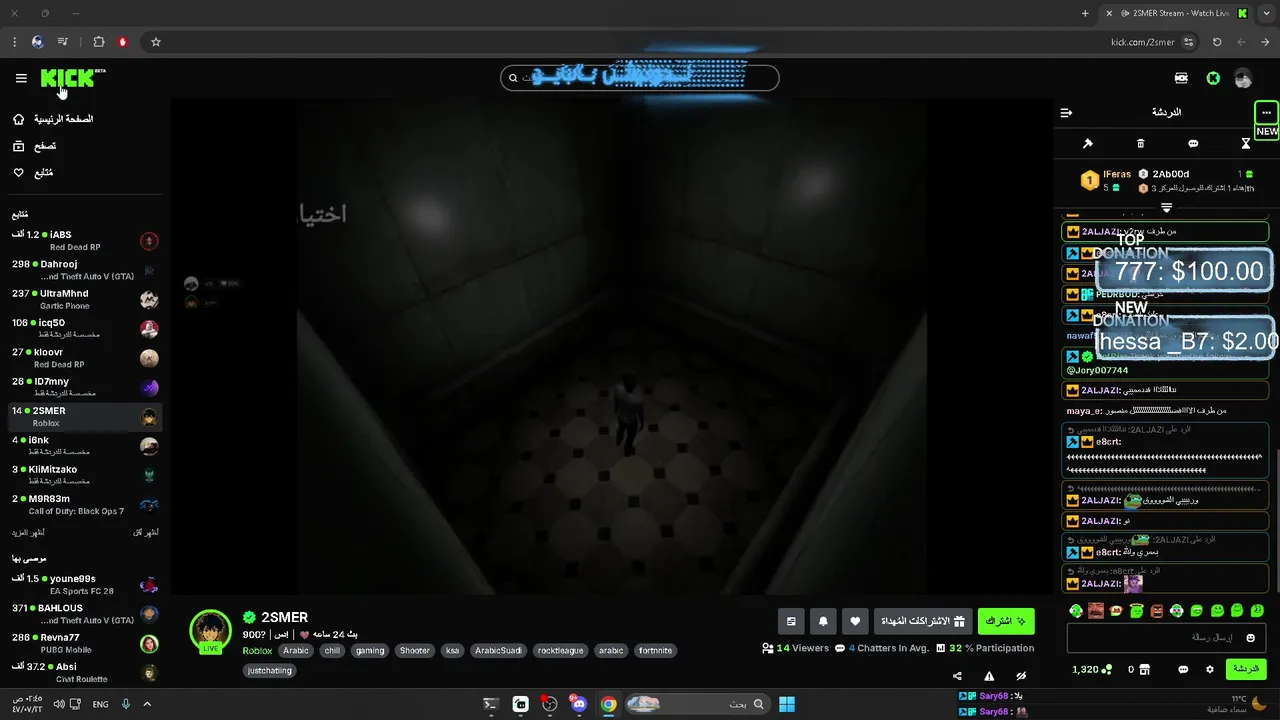Viewport: 1280px width, 720px height.
Task: Open chat settings gear
Action: [1209, 669]
